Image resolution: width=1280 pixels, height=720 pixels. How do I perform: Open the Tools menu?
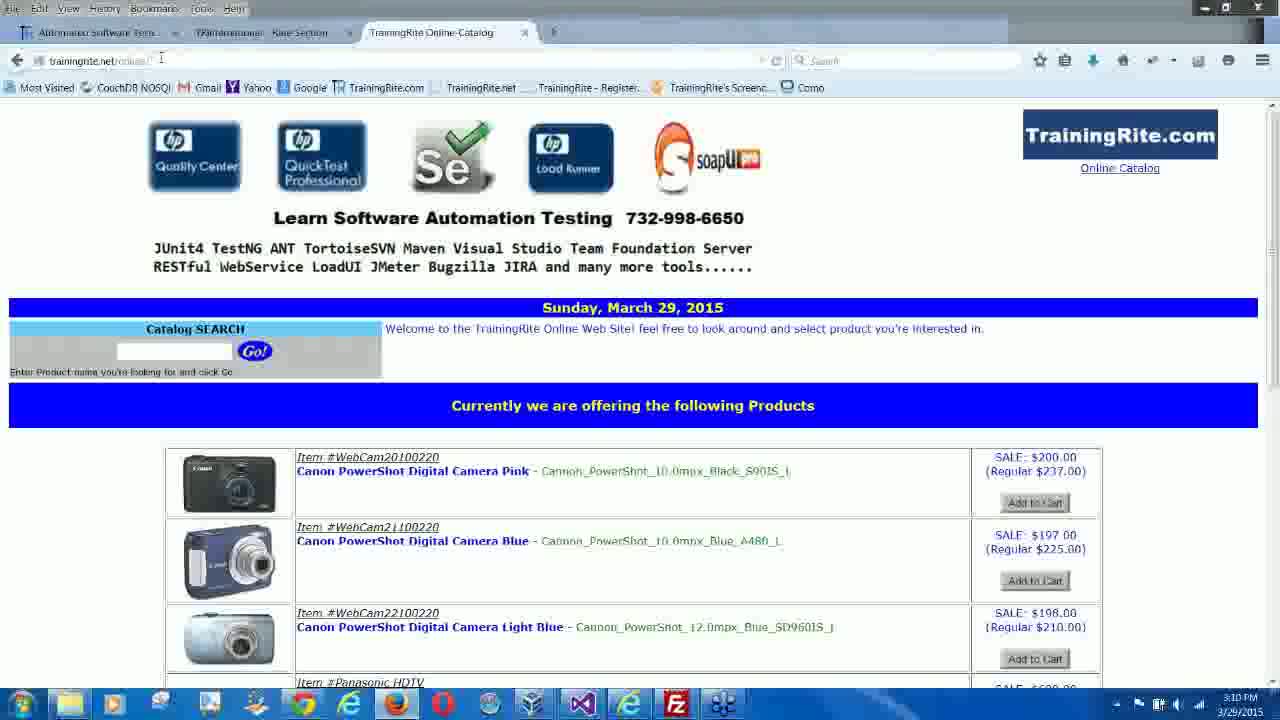click(202, 8)
